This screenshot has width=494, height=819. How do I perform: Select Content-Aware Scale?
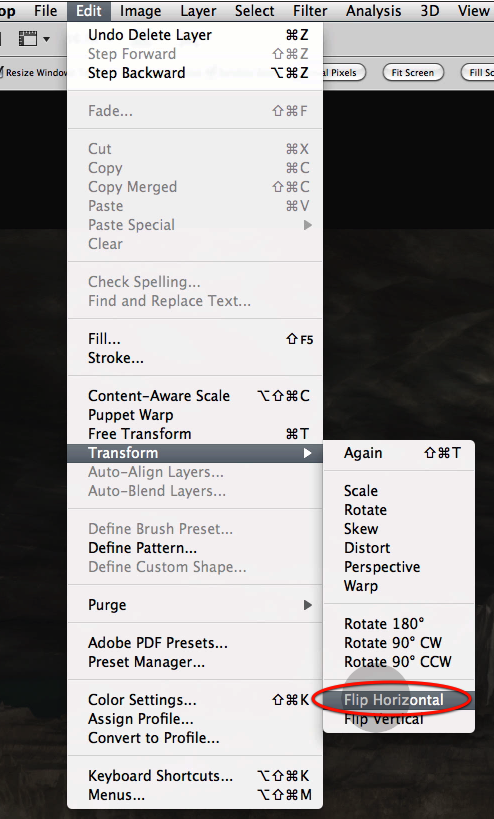pos(195,396)
